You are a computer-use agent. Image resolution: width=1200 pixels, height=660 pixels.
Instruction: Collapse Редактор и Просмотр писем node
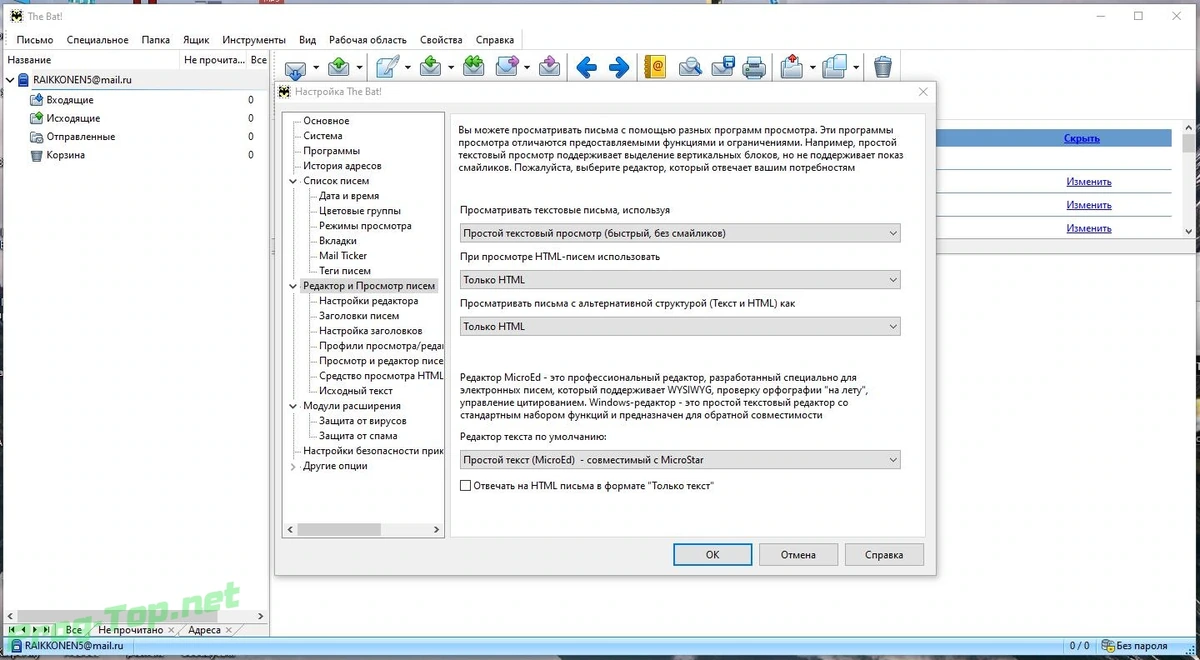pos(293,286)
